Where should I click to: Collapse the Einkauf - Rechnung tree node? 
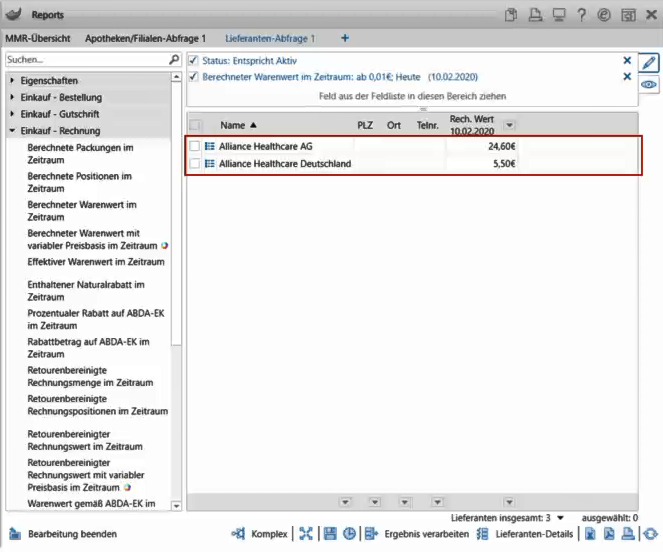(x=12, y=131)
